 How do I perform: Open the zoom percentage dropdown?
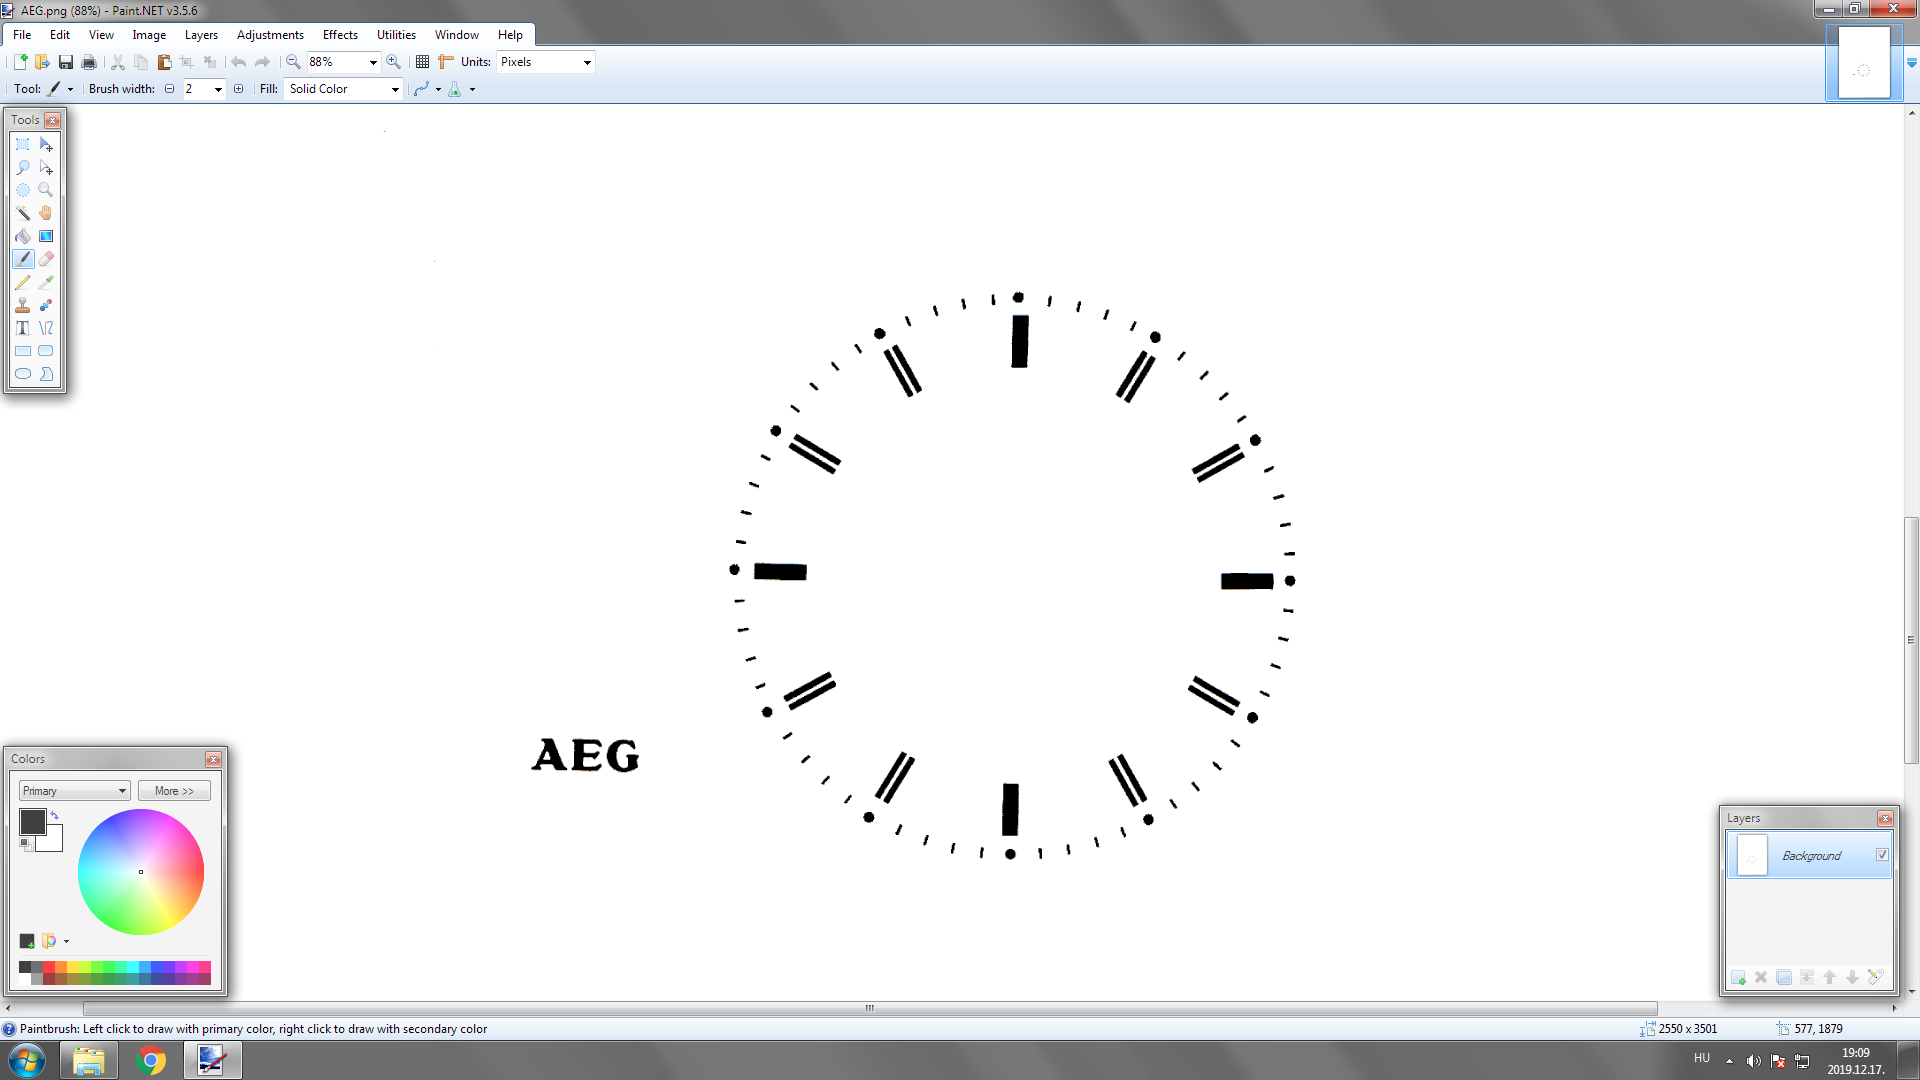click(373, 62)
